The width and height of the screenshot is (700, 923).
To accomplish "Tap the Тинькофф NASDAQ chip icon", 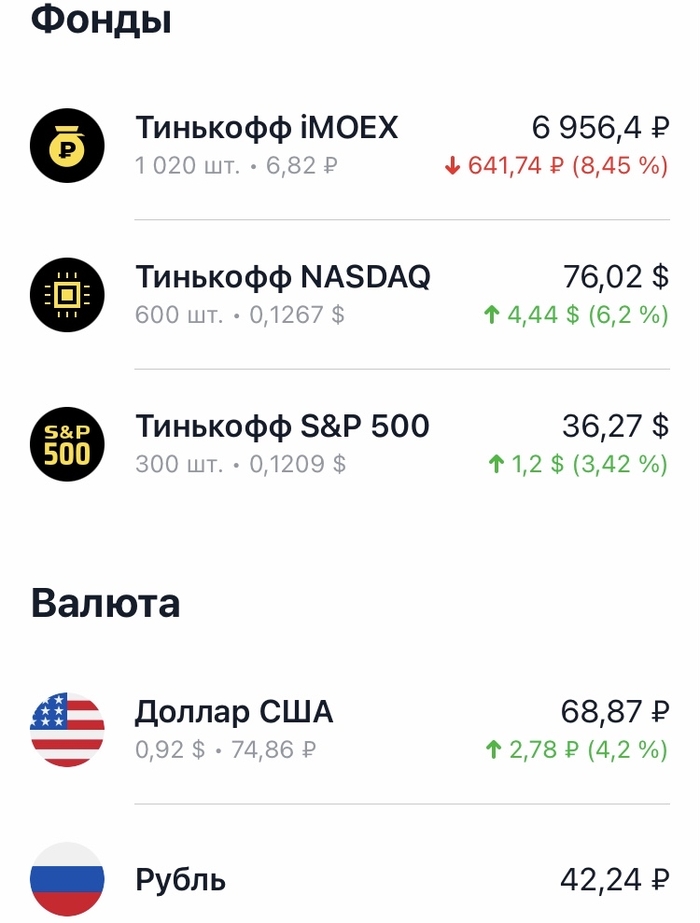I will point(67,294).
